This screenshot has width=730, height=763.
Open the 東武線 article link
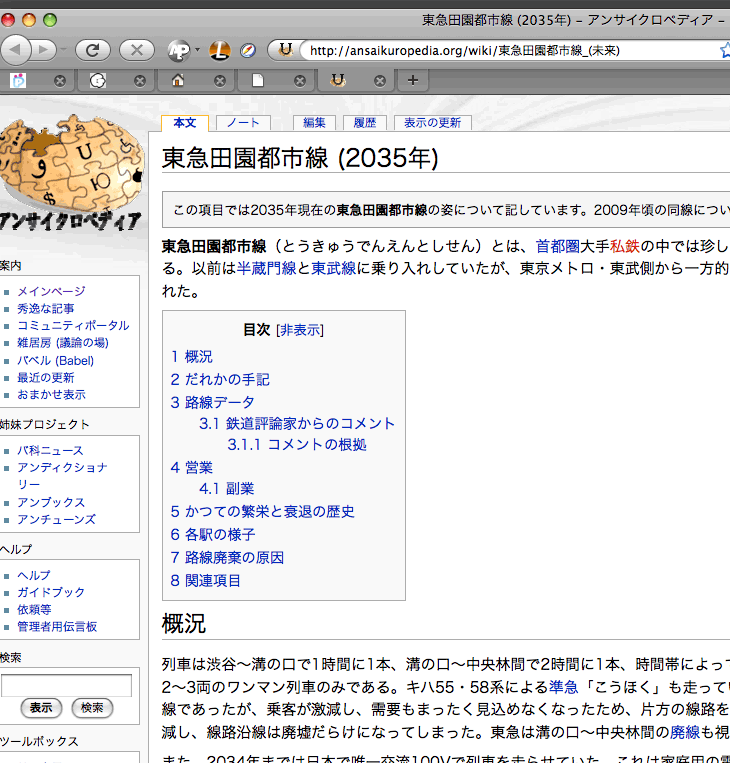point(333,268)
